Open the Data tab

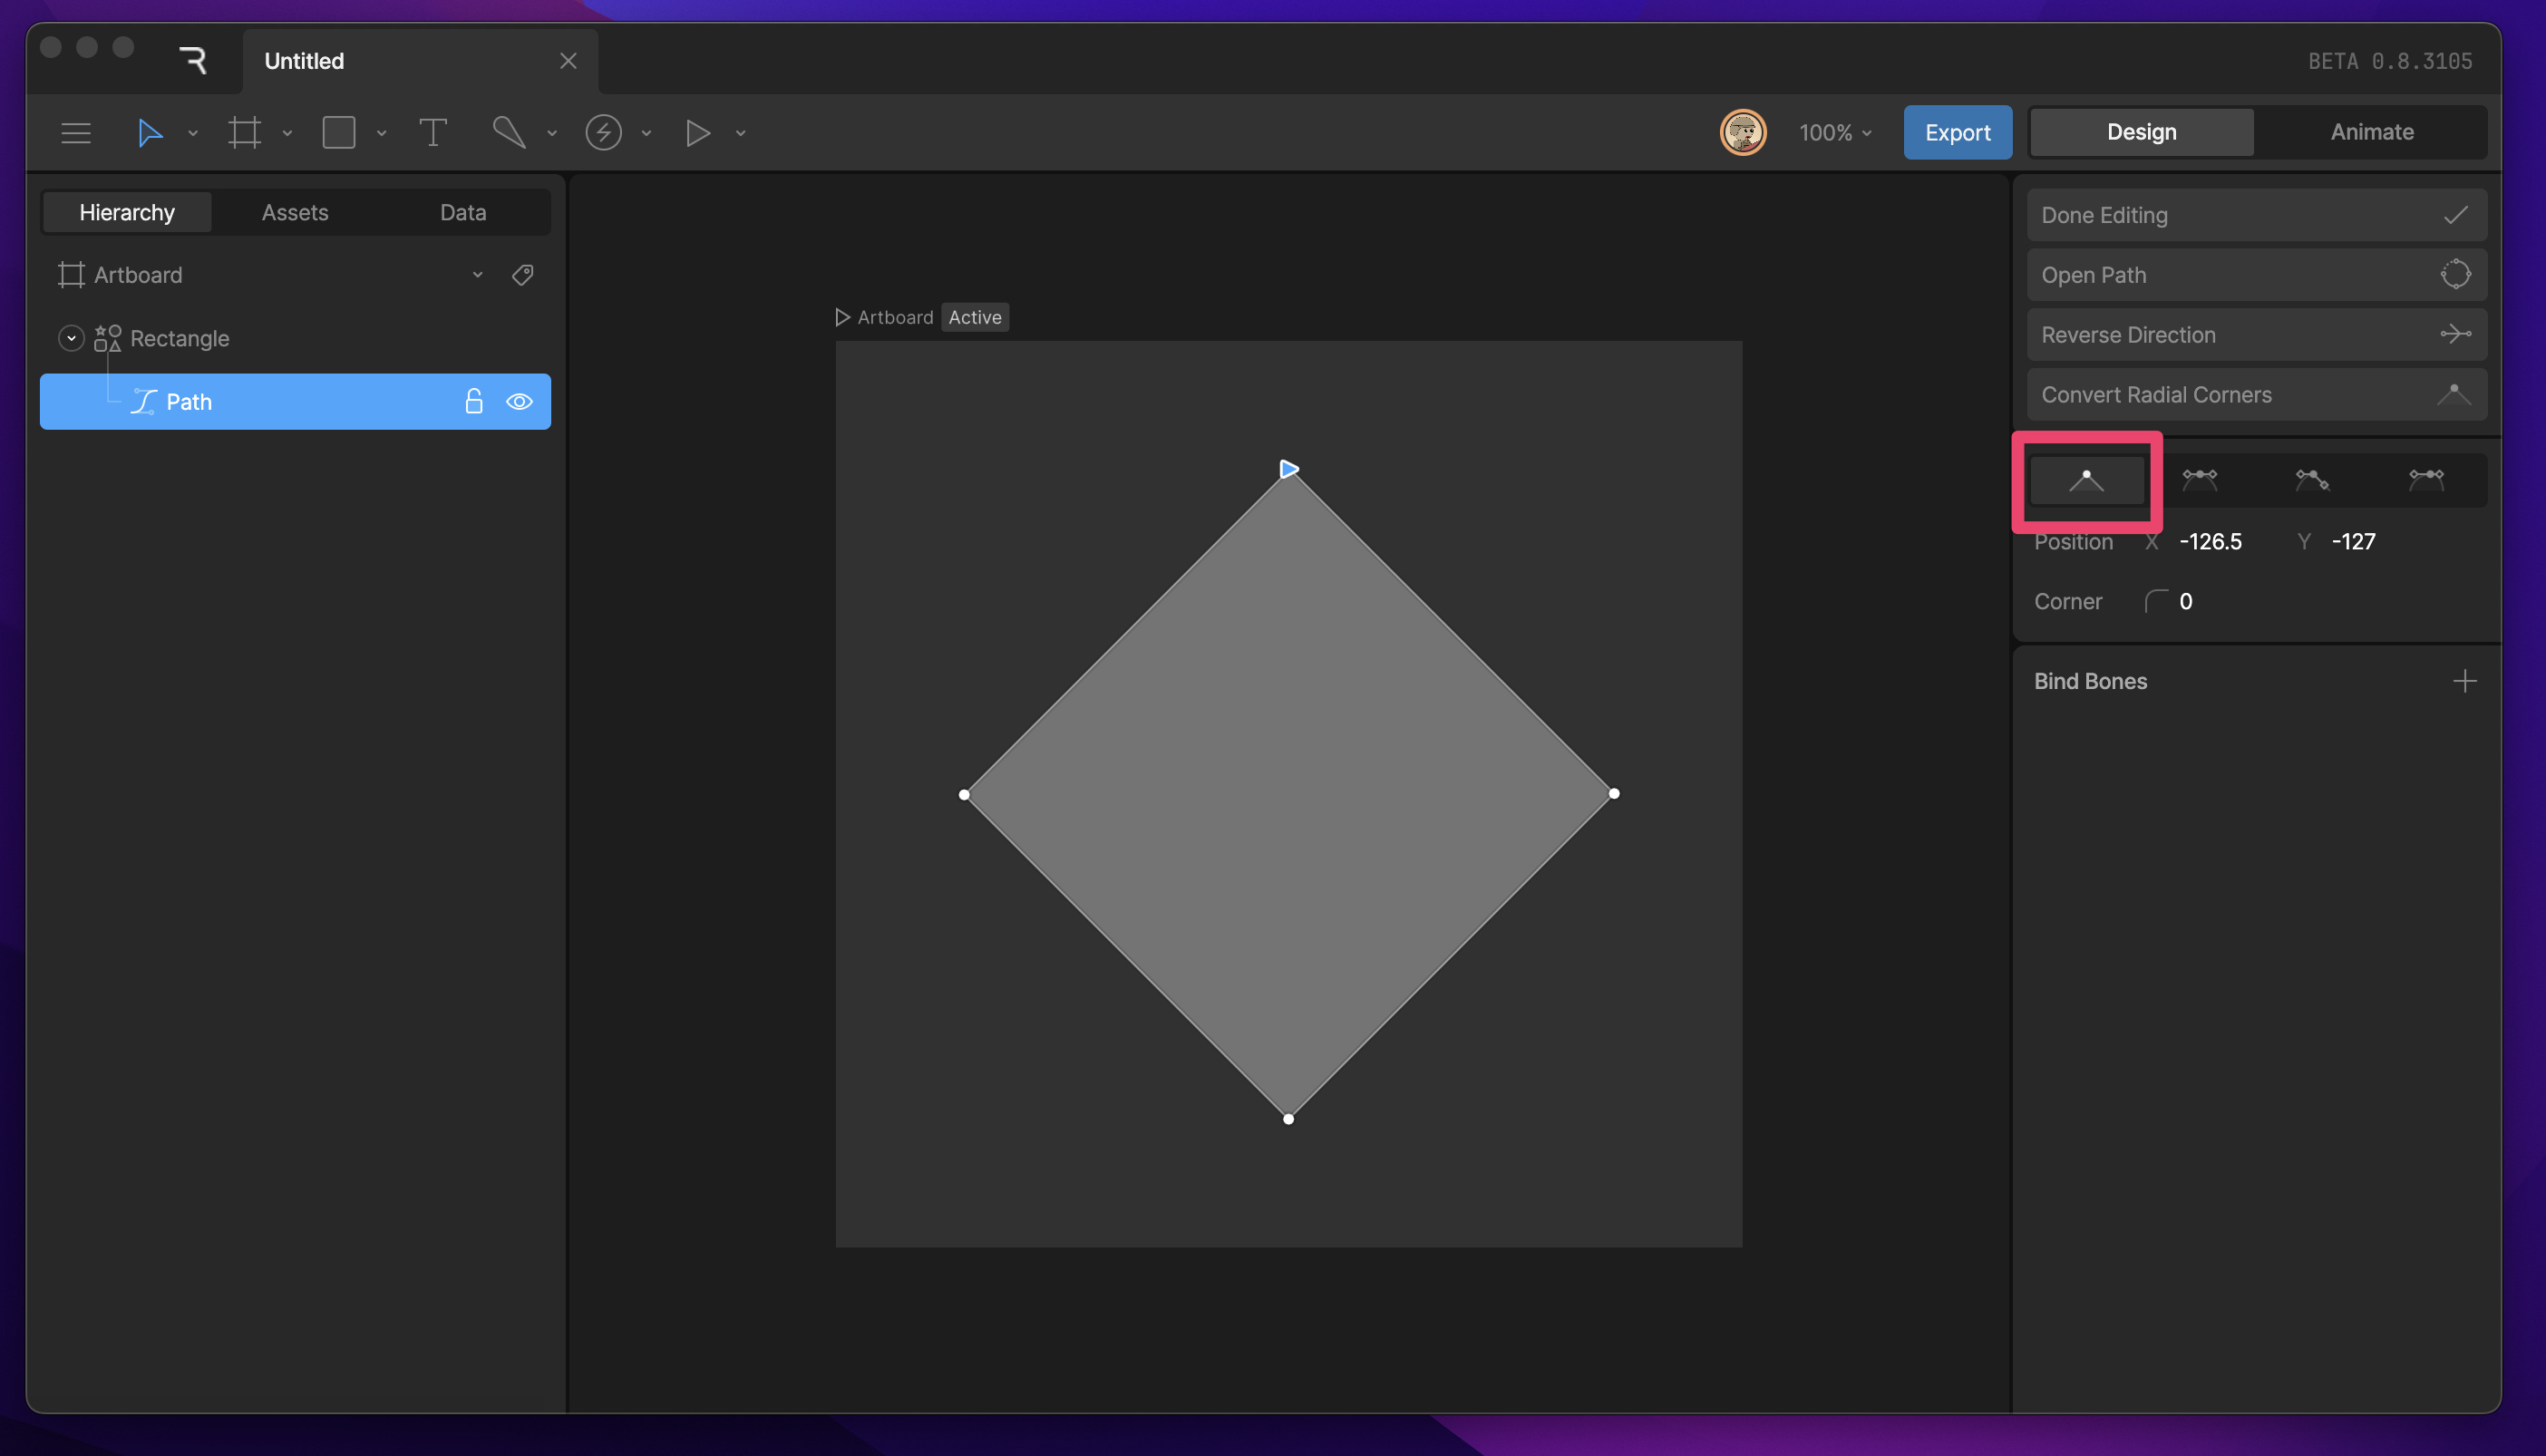pyautogui.click(x=463, y=212)
